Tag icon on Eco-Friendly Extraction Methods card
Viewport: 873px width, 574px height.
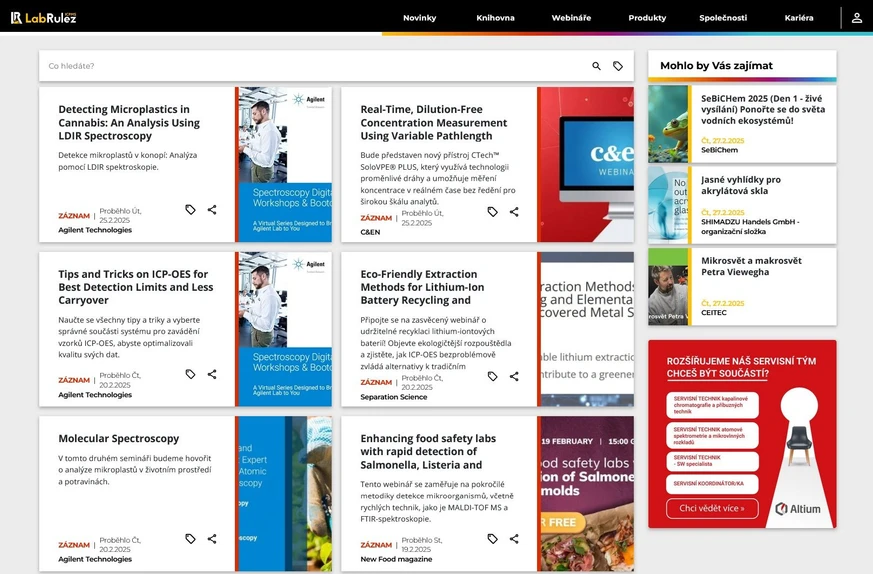pyautogui.click(x=493, y=377)
